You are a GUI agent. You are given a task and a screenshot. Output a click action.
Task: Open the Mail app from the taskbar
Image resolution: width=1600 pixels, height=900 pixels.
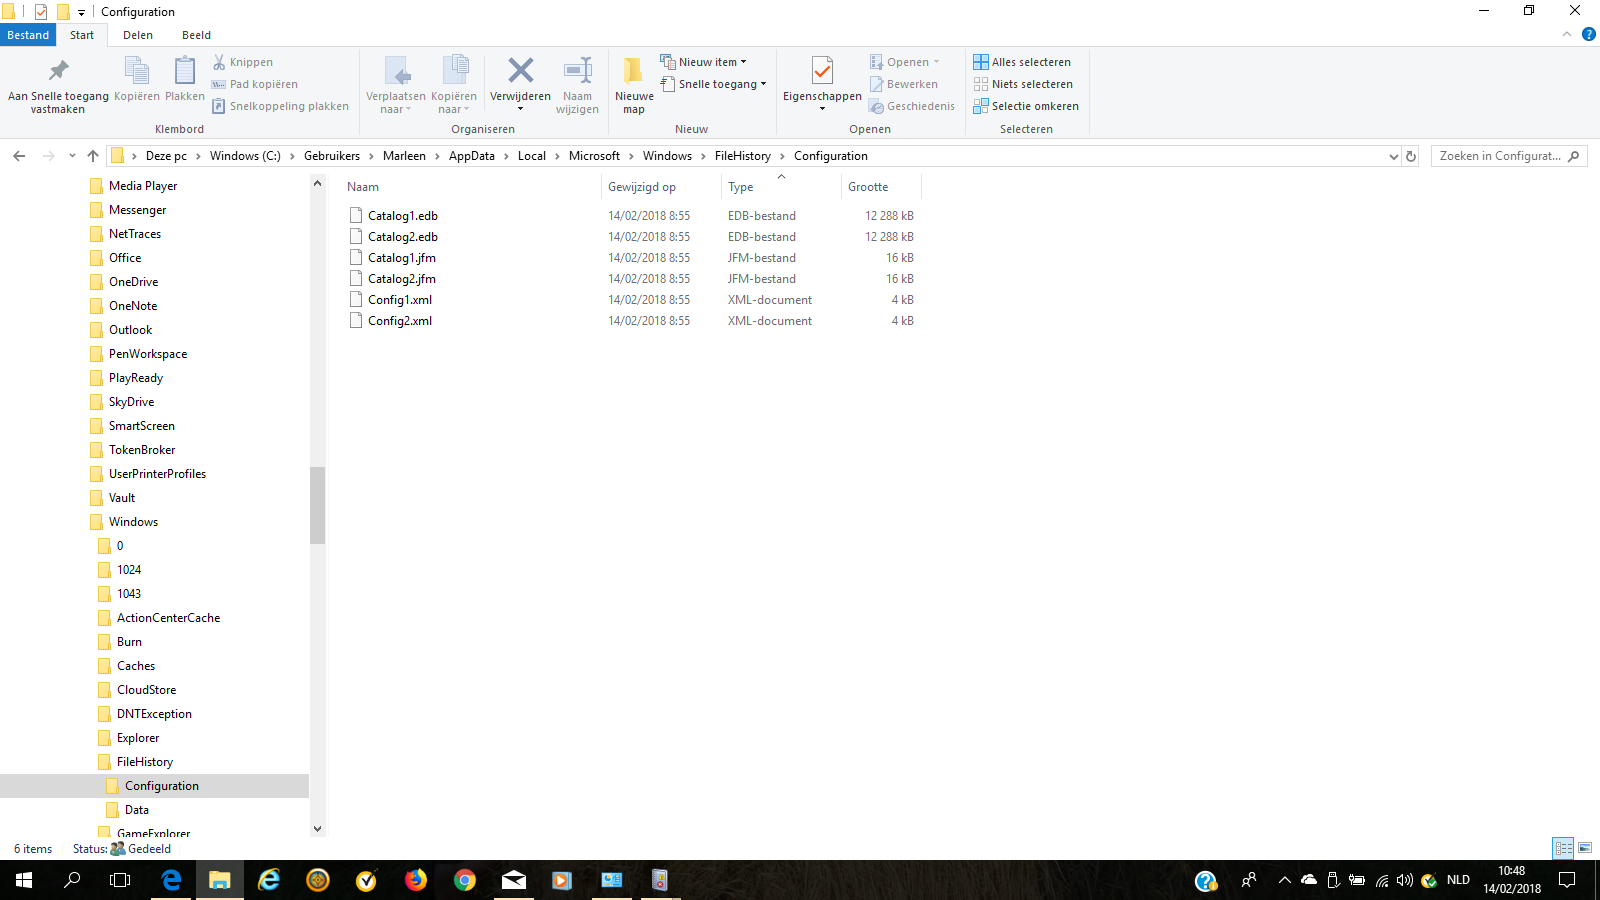pos(514,880)
